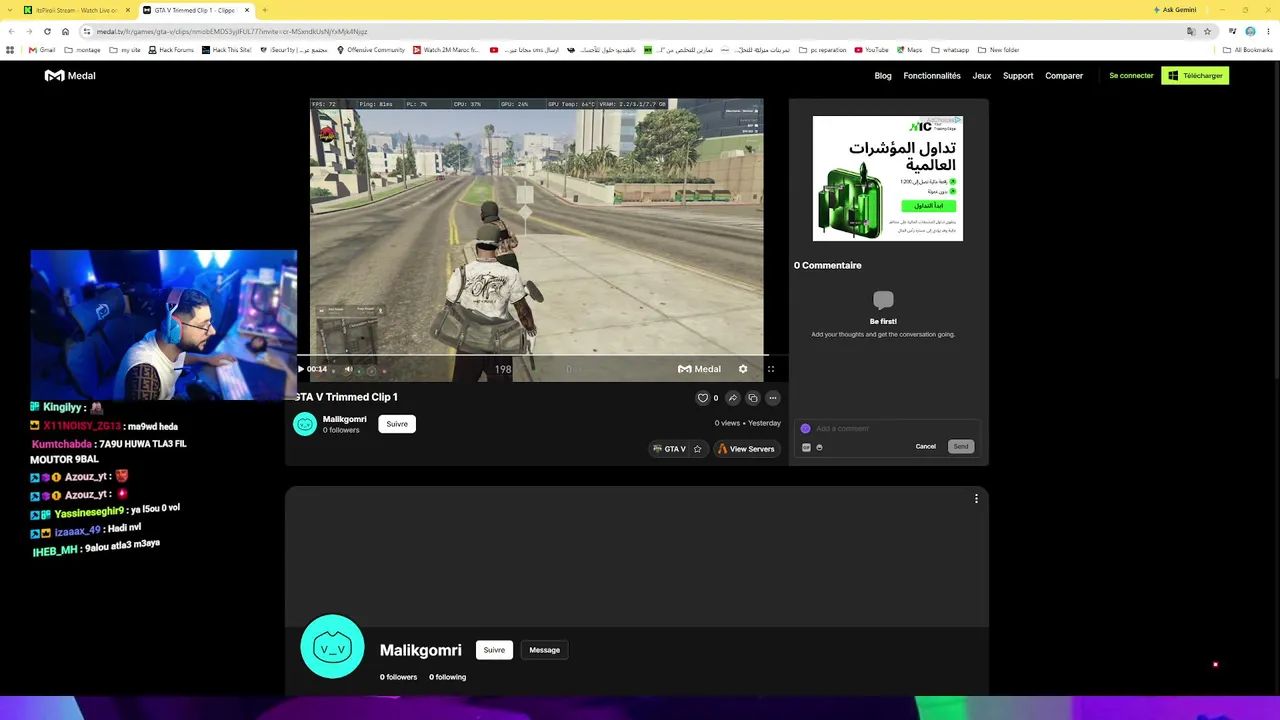Open the Support menu item
The width and height of the screenshot is (1280, 720).
[x=1018, y=76]
